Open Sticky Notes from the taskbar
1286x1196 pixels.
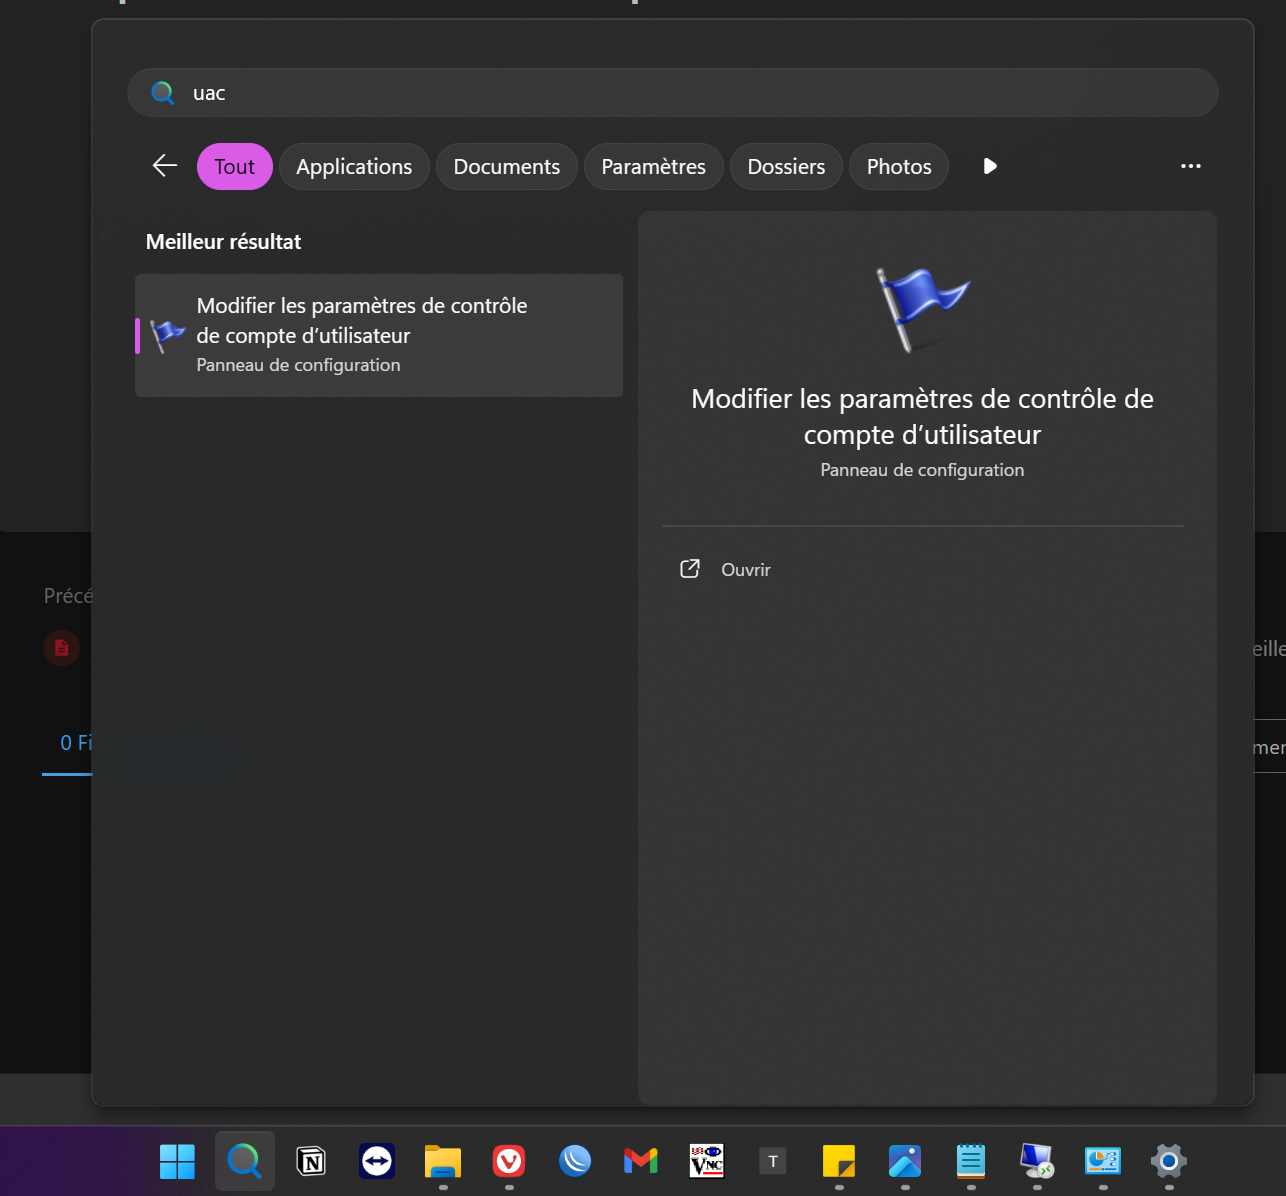tap(839, 1161)
